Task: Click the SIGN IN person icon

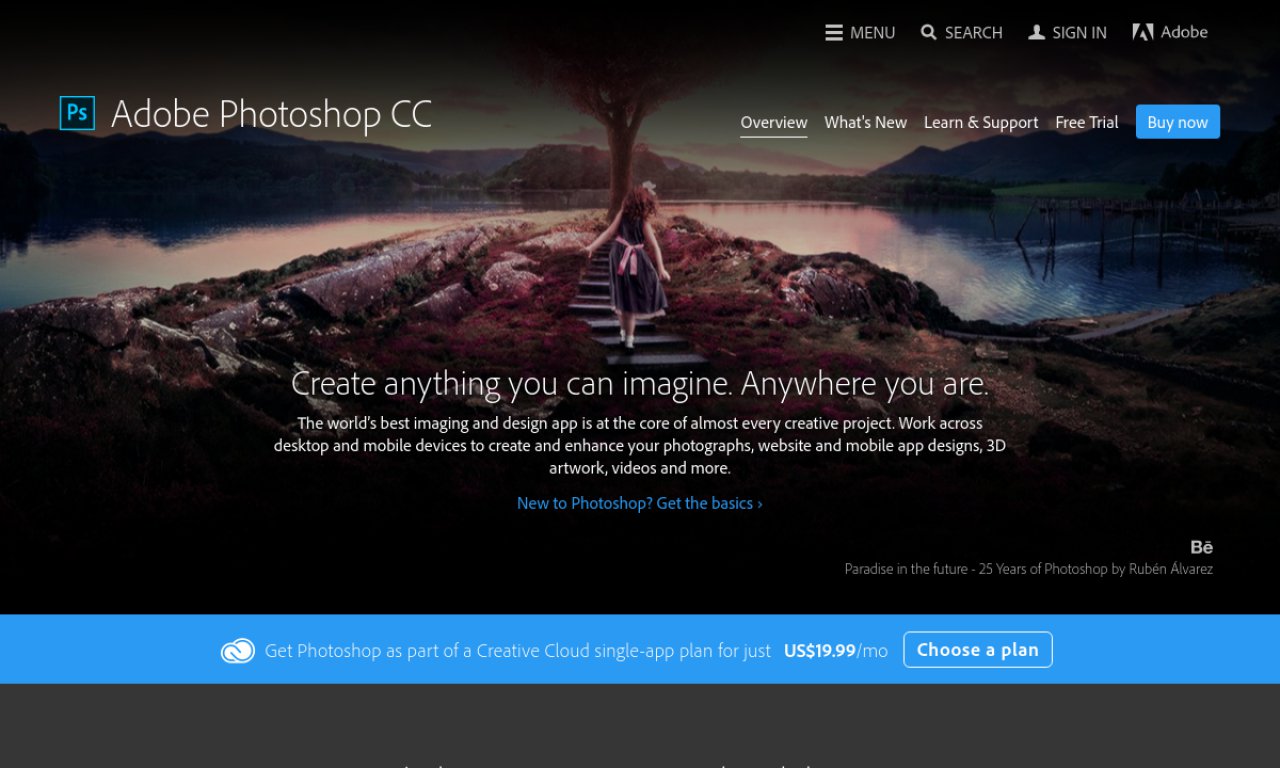Action: pyautogui.click(x=1037, y=33)
